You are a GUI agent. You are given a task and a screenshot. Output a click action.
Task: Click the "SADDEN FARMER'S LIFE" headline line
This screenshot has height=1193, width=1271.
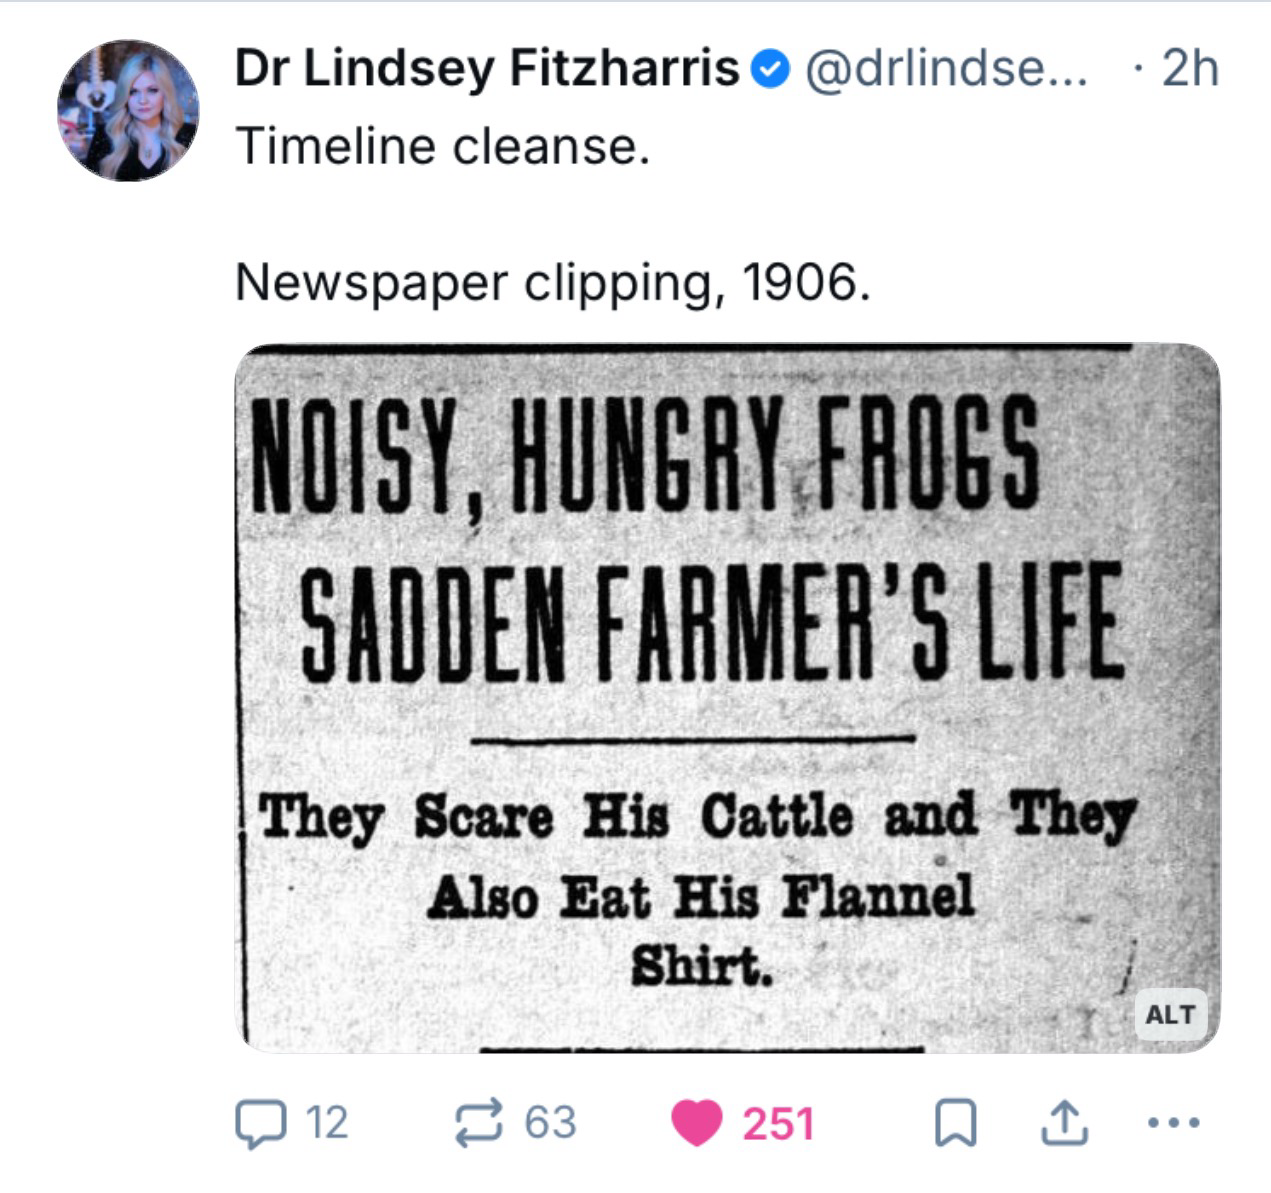(x=709, y=622)
